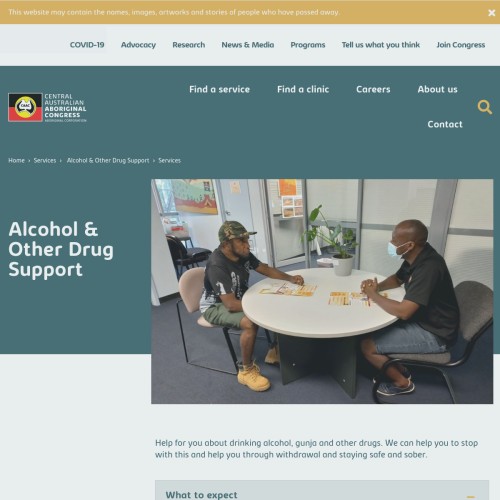This screenshot has width=500, height=500.
Task: Visit the COVID-19 link
Action: click(x=87, y=45)
